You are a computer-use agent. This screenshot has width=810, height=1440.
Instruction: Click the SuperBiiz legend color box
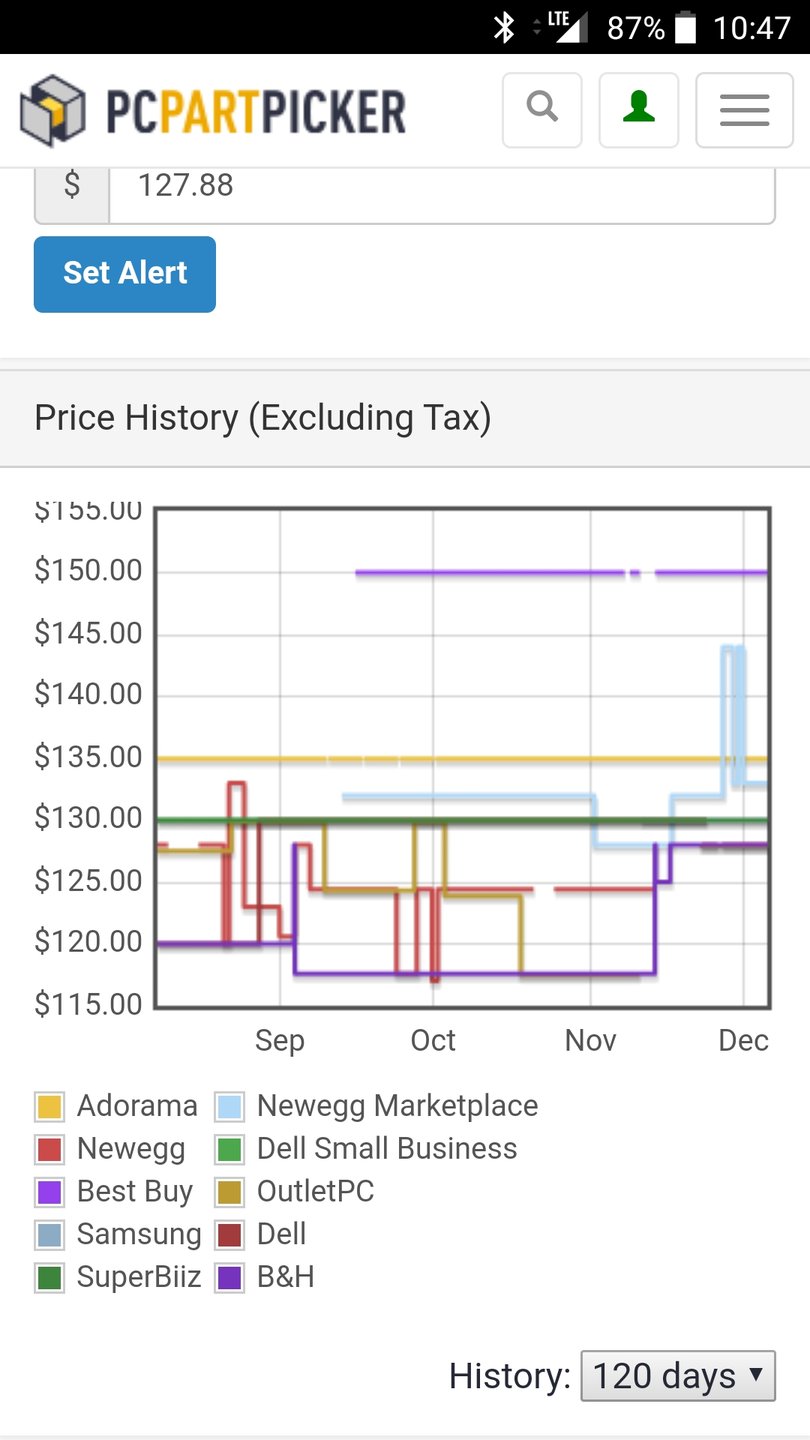coord(50,1278)
